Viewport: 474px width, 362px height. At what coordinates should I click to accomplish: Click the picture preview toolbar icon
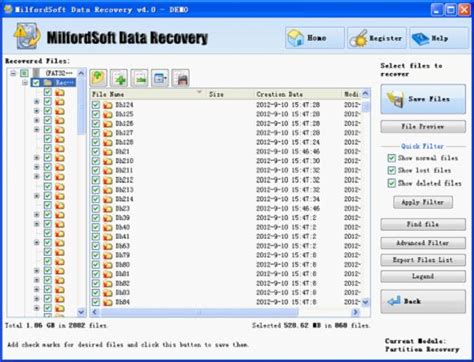click(140, 78)
